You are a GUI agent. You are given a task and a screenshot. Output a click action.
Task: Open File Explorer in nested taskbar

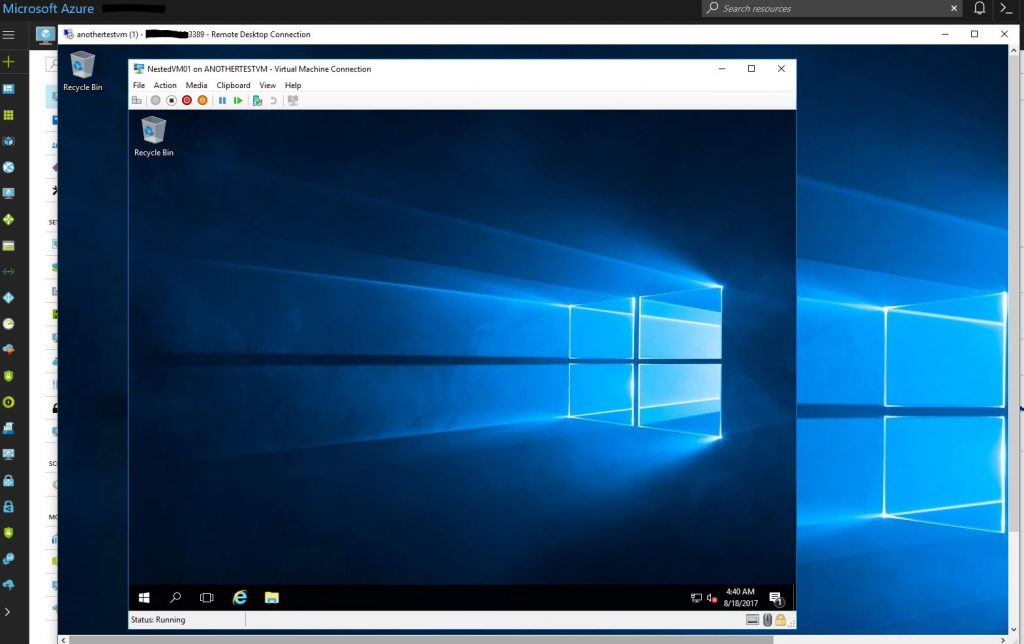point(271,598)
